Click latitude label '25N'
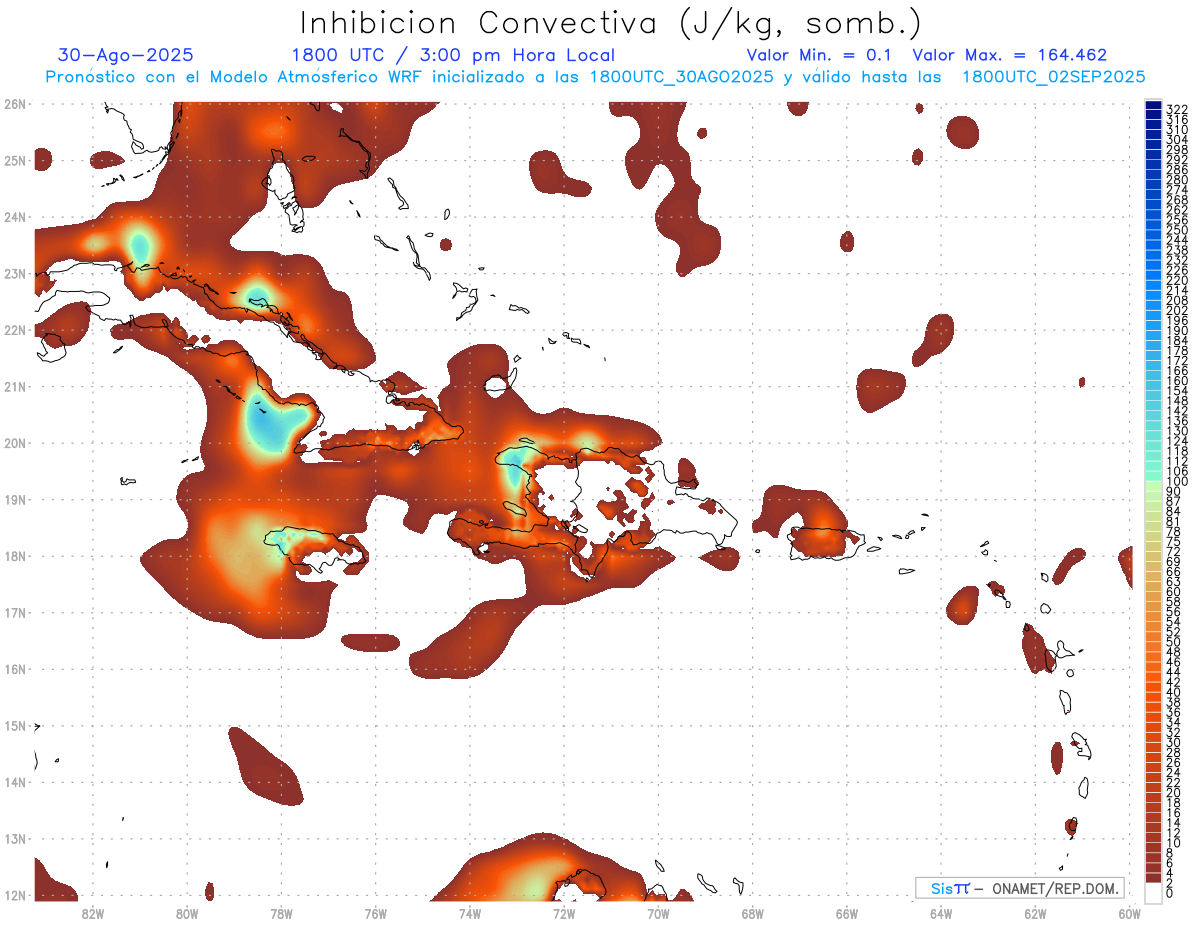The width and height of the screenshot is (1200, 927). click(14, 160)
